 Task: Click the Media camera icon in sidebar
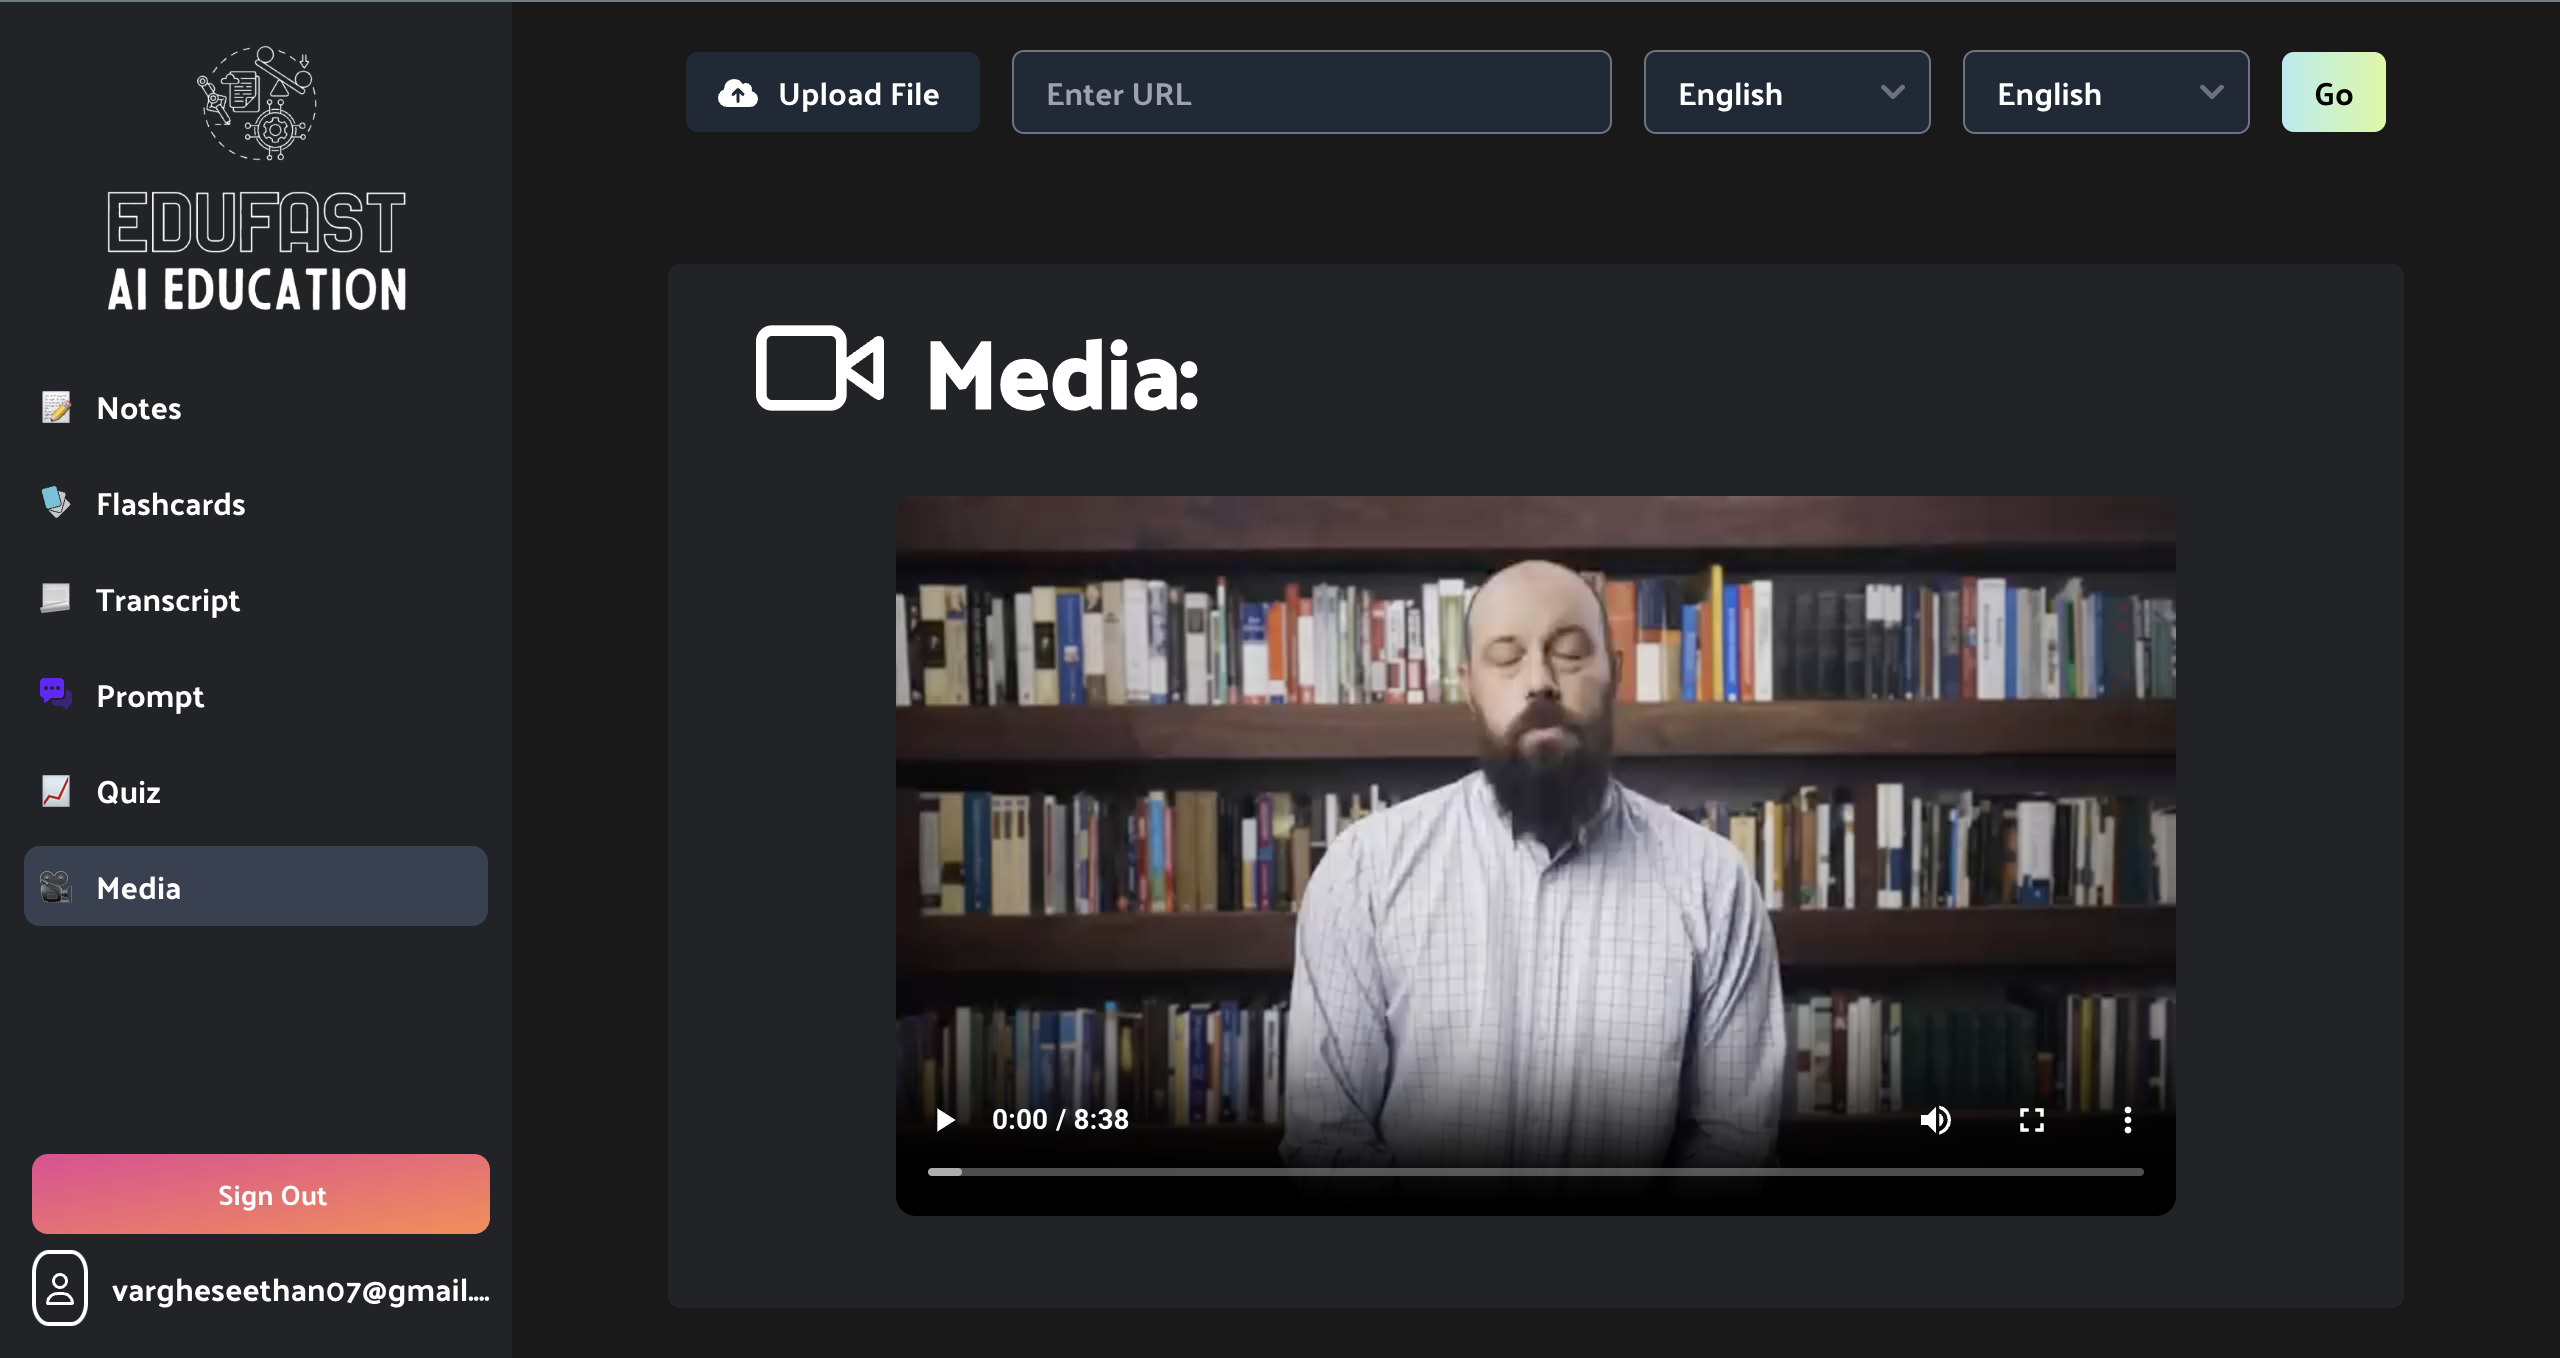coord(56,886)
